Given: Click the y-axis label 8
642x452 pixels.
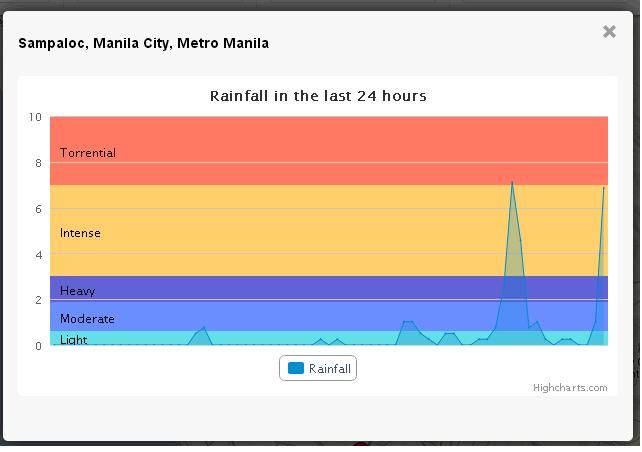Looking at the screenshot, I should 38,163.
